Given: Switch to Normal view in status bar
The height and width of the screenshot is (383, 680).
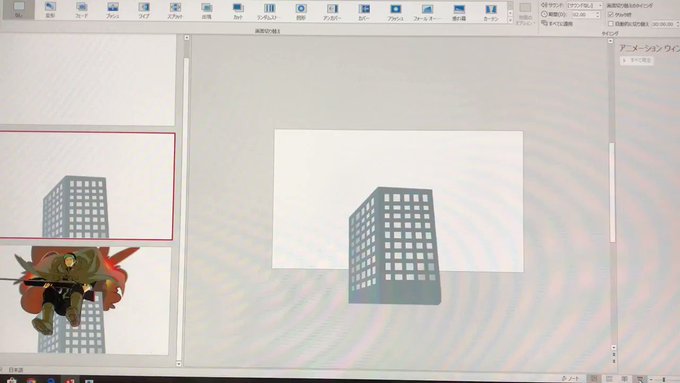Looking at the screenshot, I should 594,379.
